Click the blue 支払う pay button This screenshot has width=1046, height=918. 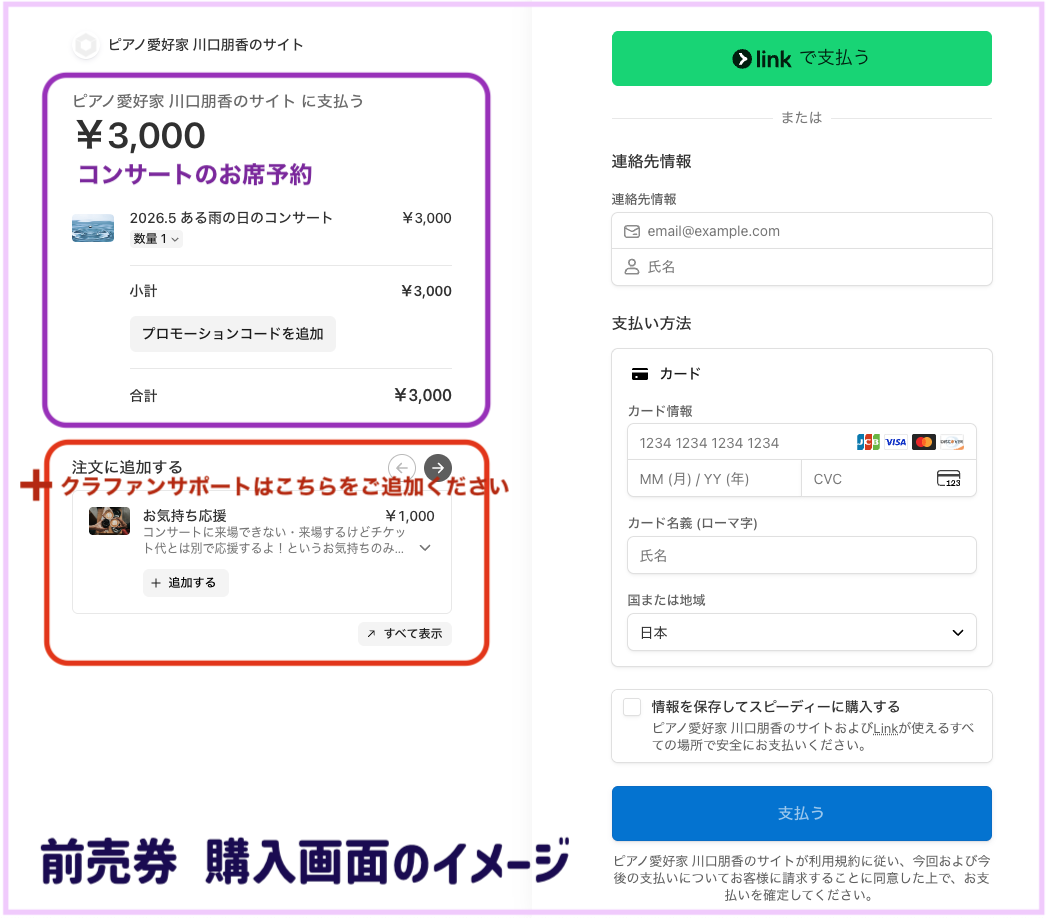pyautogui.click(x=801, y=813)
